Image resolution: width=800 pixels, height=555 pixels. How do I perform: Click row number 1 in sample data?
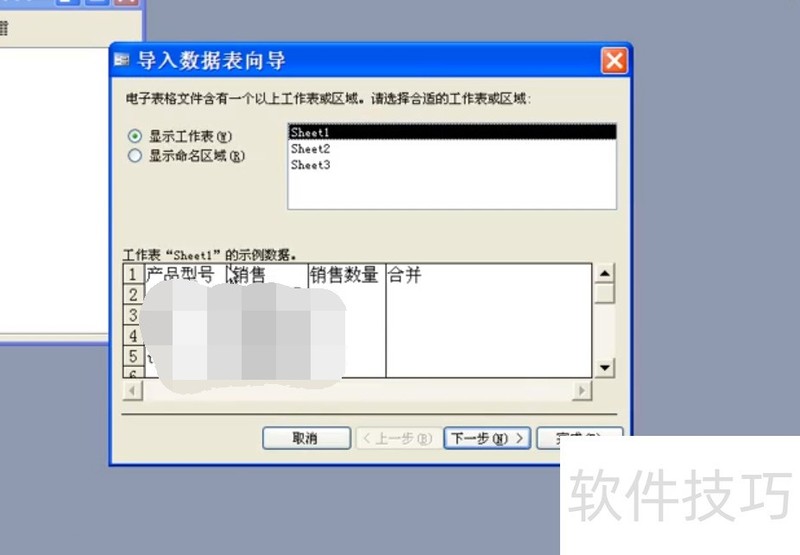(133, 274)
